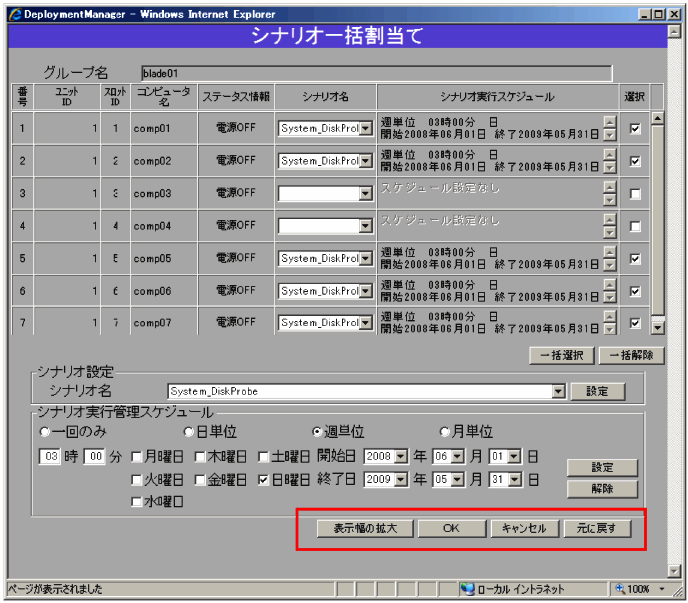This screenshot has width=688, height=603.
Task: Toggle selection checkbox for comp05
Action: click(x=634, y=258)
